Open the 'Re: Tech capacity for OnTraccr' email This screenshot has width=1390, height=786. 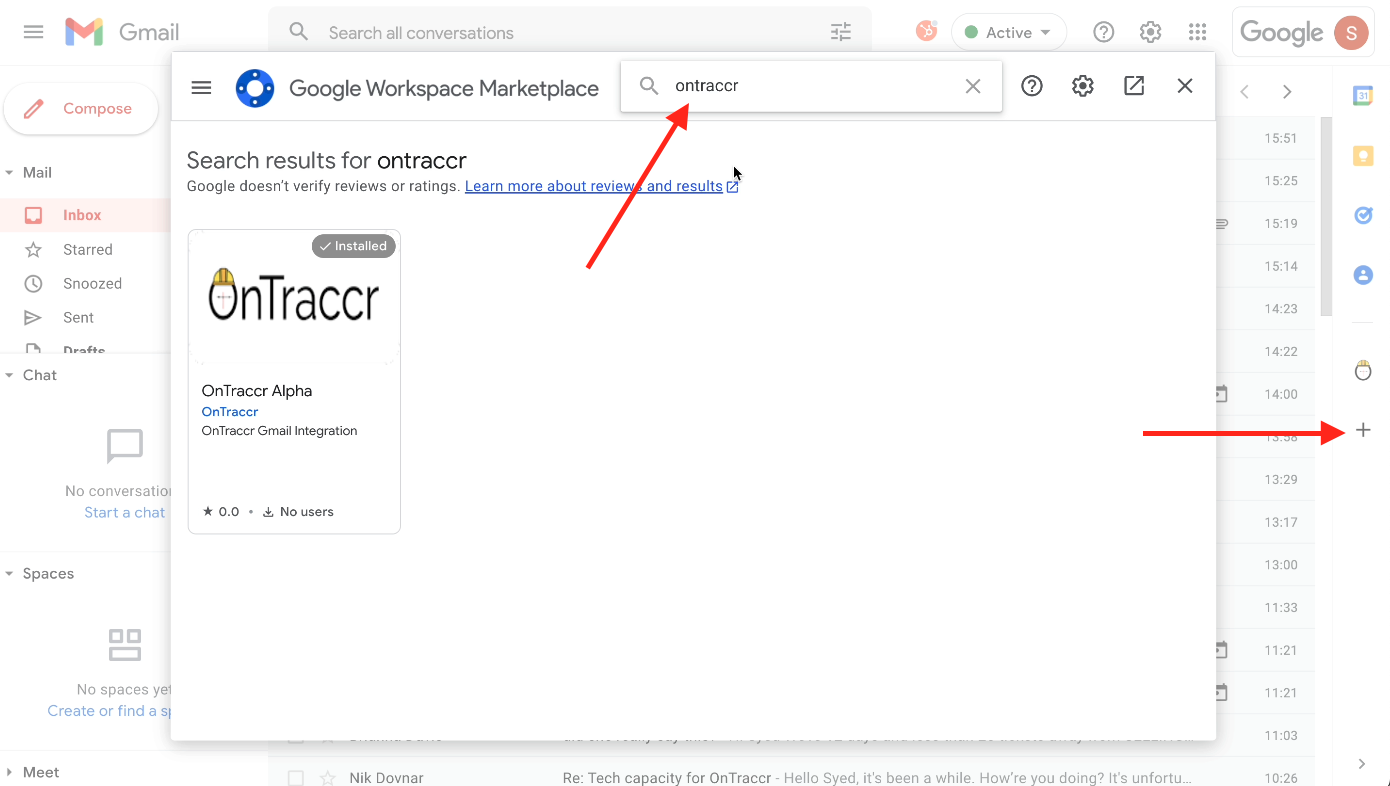click(x=876, y=777)
